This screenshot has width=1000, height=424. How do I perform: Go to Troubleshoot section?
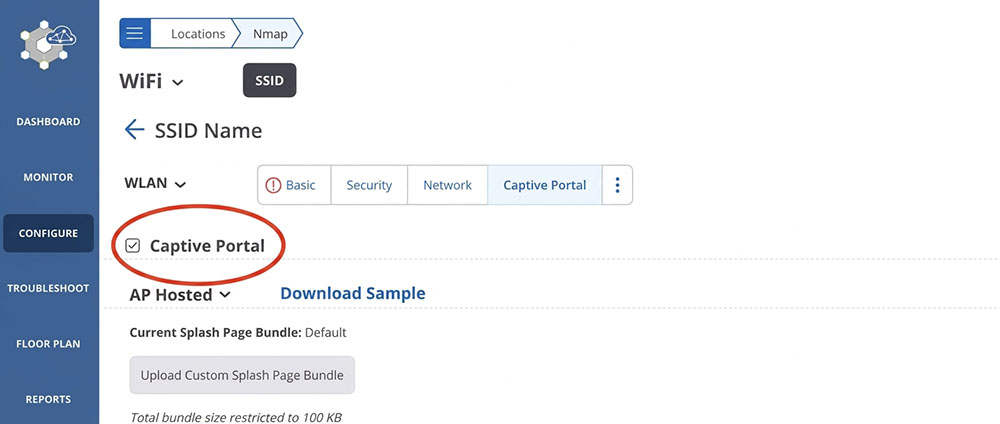(48, 288)
